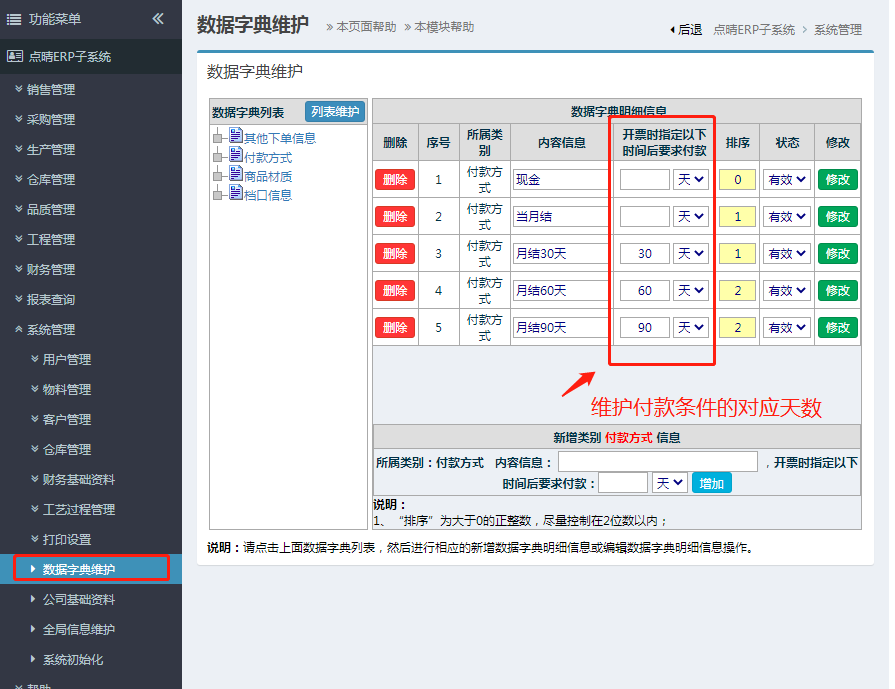This screenshot has width=895, height=689.
Task: Click the 内容信息 input in the add form
Action: pyautogui.click(x=657, y=462)
